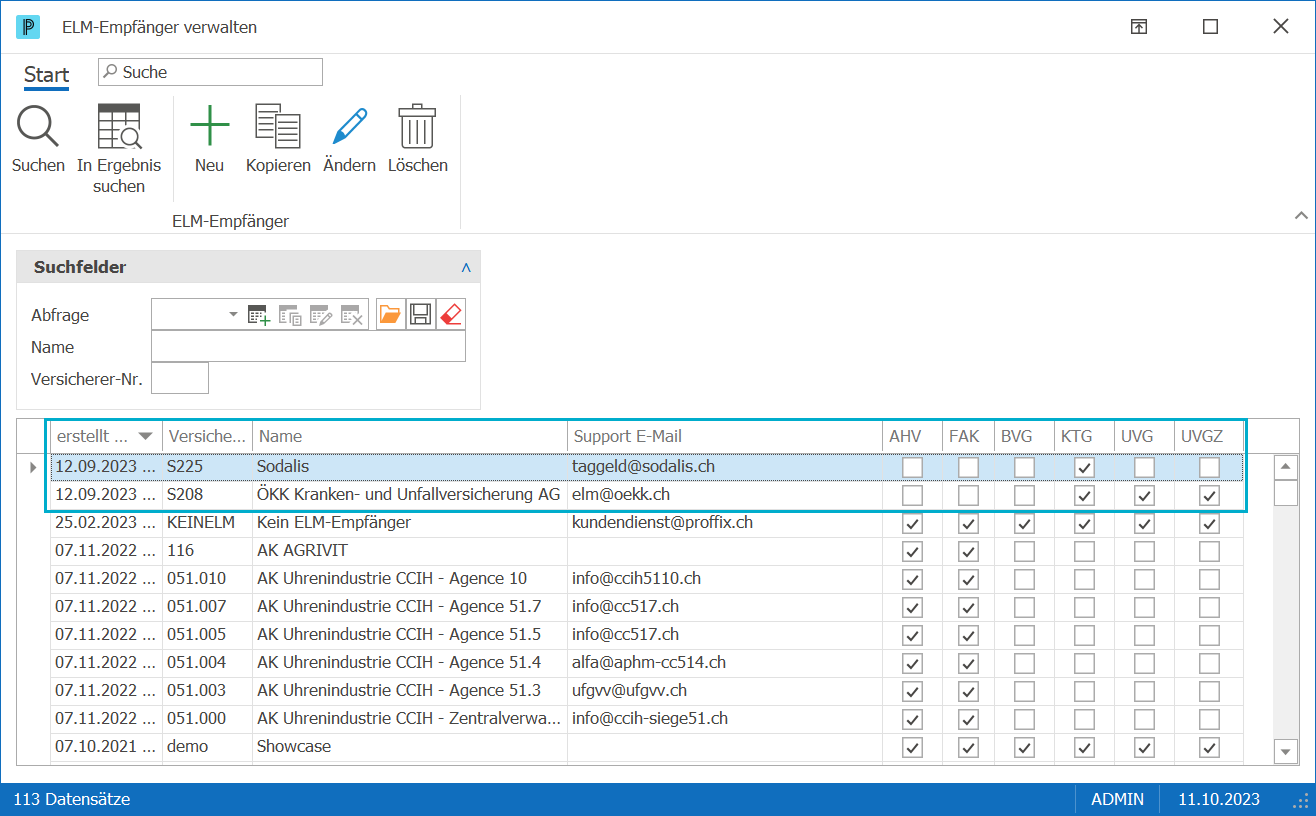The image size is (1316, 816).
Task: Click ADMIN in the status bar
Action: [x=1117, y=800]
